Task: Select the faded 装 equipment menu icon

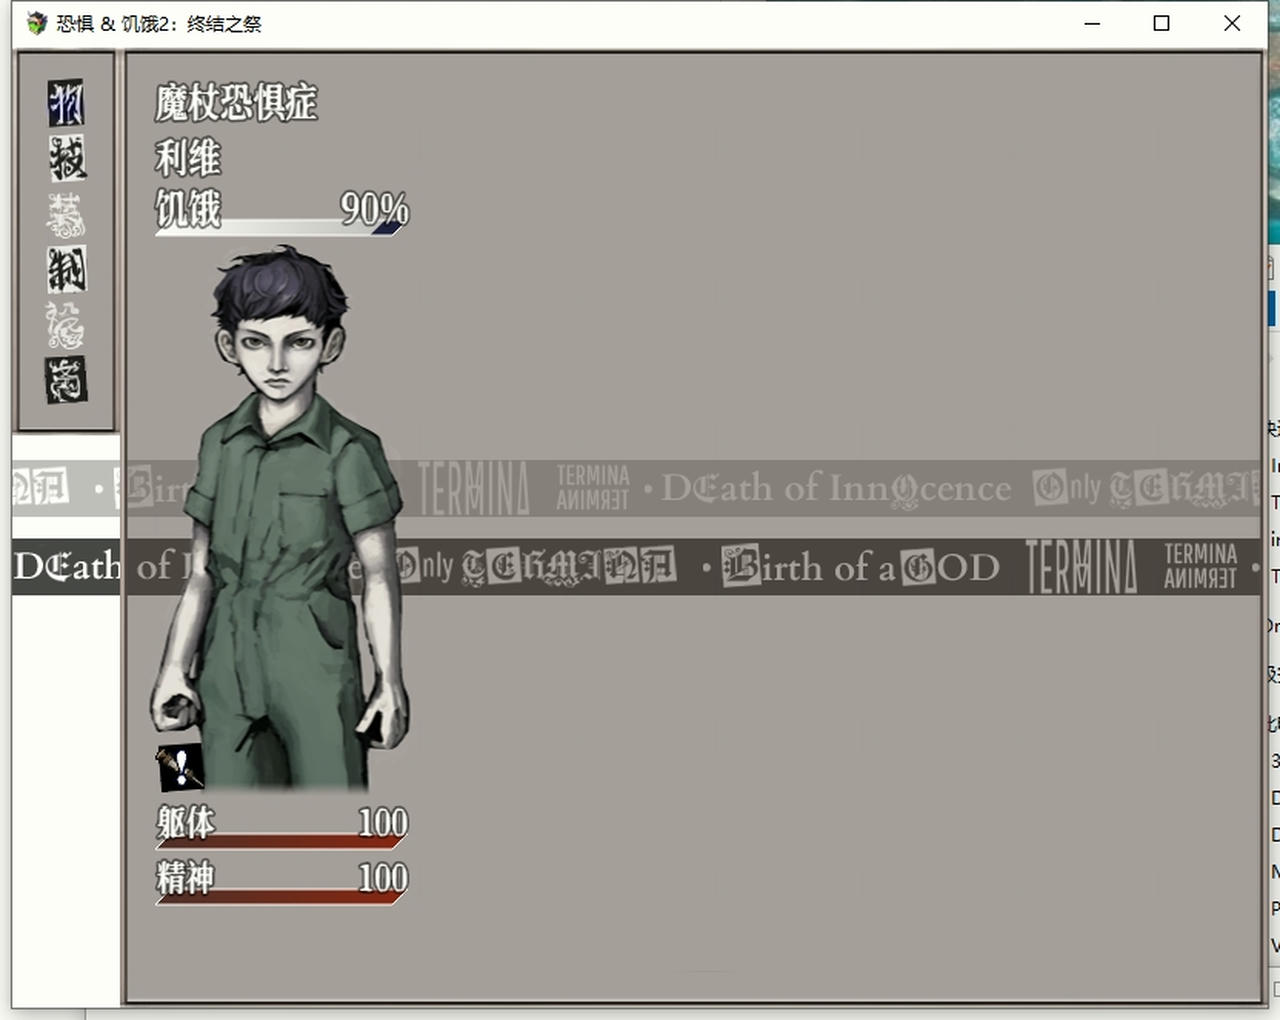Action: tap(66, 214)
